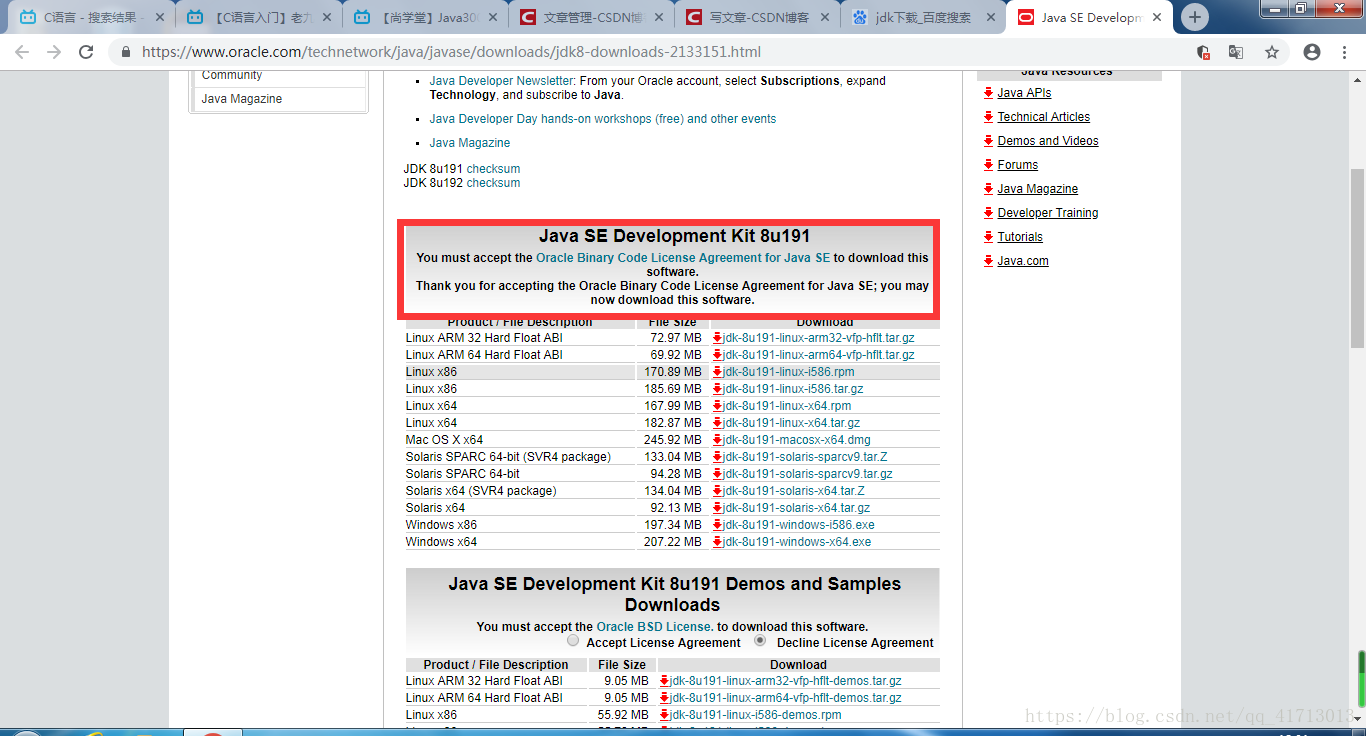Open the Google Translate icon in address bar
The height and width of the screenshot is (736, 1366).
(x=1236, y=52)
